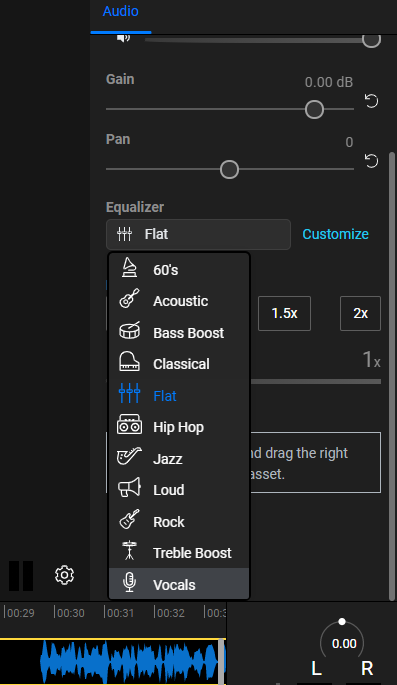Pick the Bass Boost drum icon
Screen dimensions: 397x685
129,331
